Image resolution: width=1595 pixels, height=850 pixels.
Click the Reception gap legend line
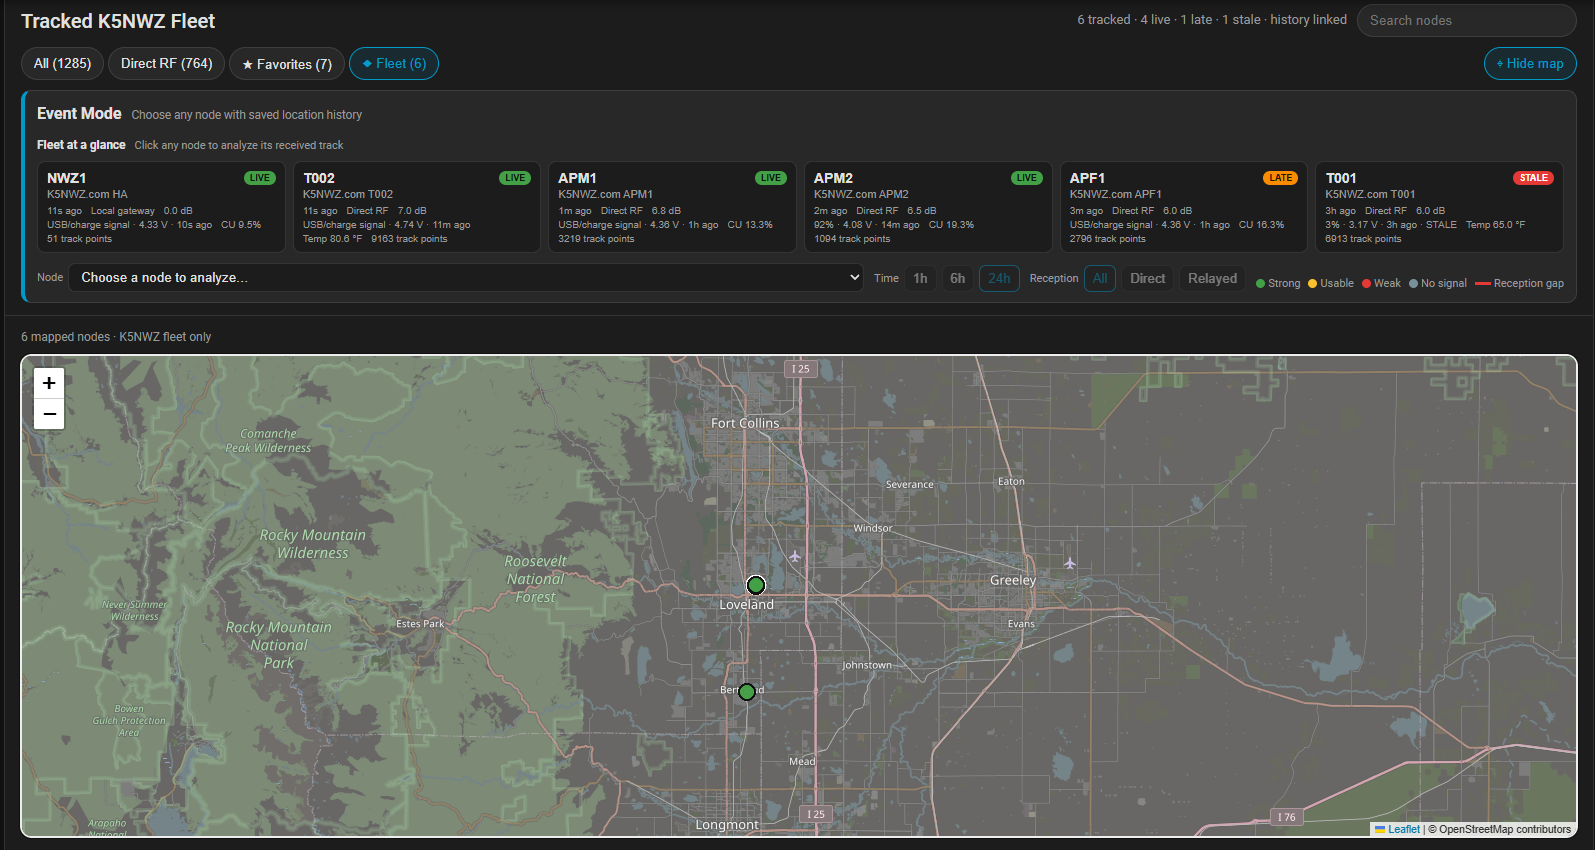click(x=1483, y=283)
